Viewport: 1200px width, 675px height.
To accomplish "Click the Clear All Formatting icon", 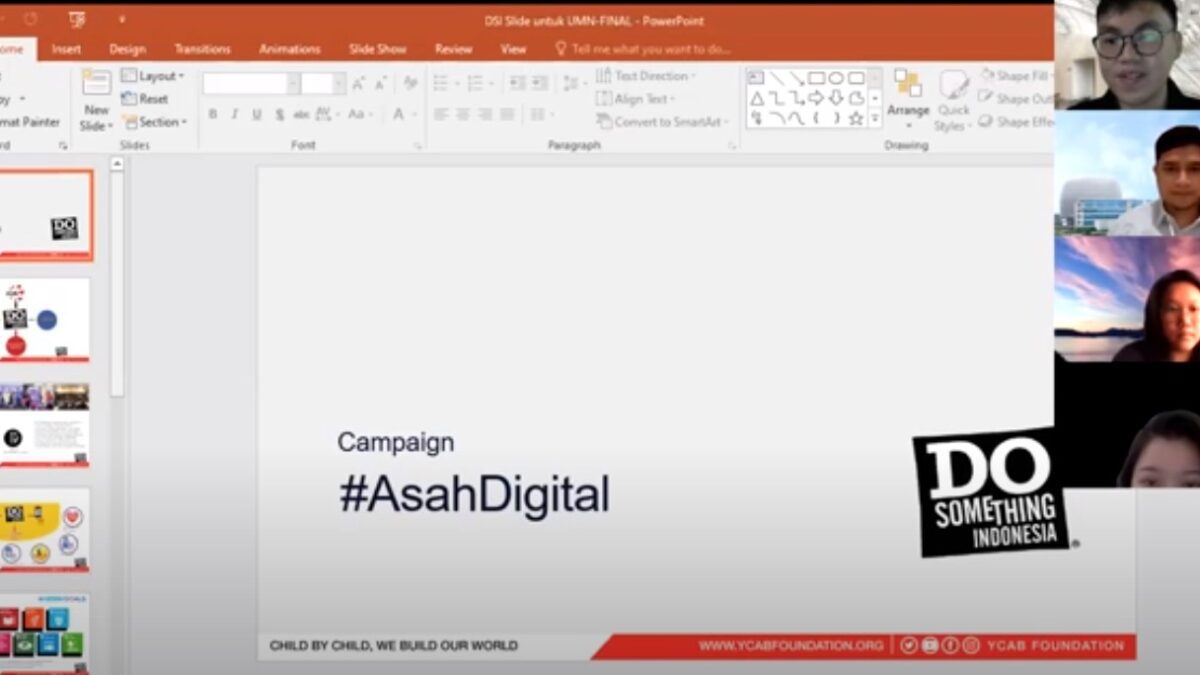I will click(410, 84).
